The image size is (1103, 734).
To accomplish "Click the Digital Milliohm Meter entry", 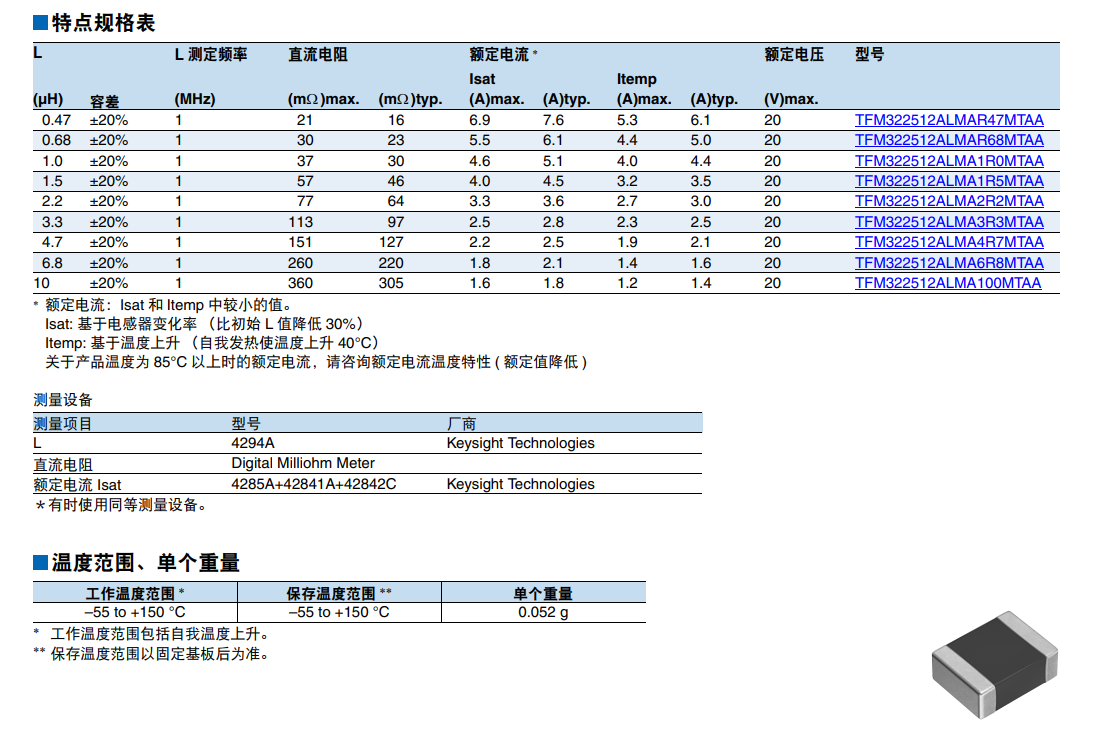I will [x=303, y=463].
